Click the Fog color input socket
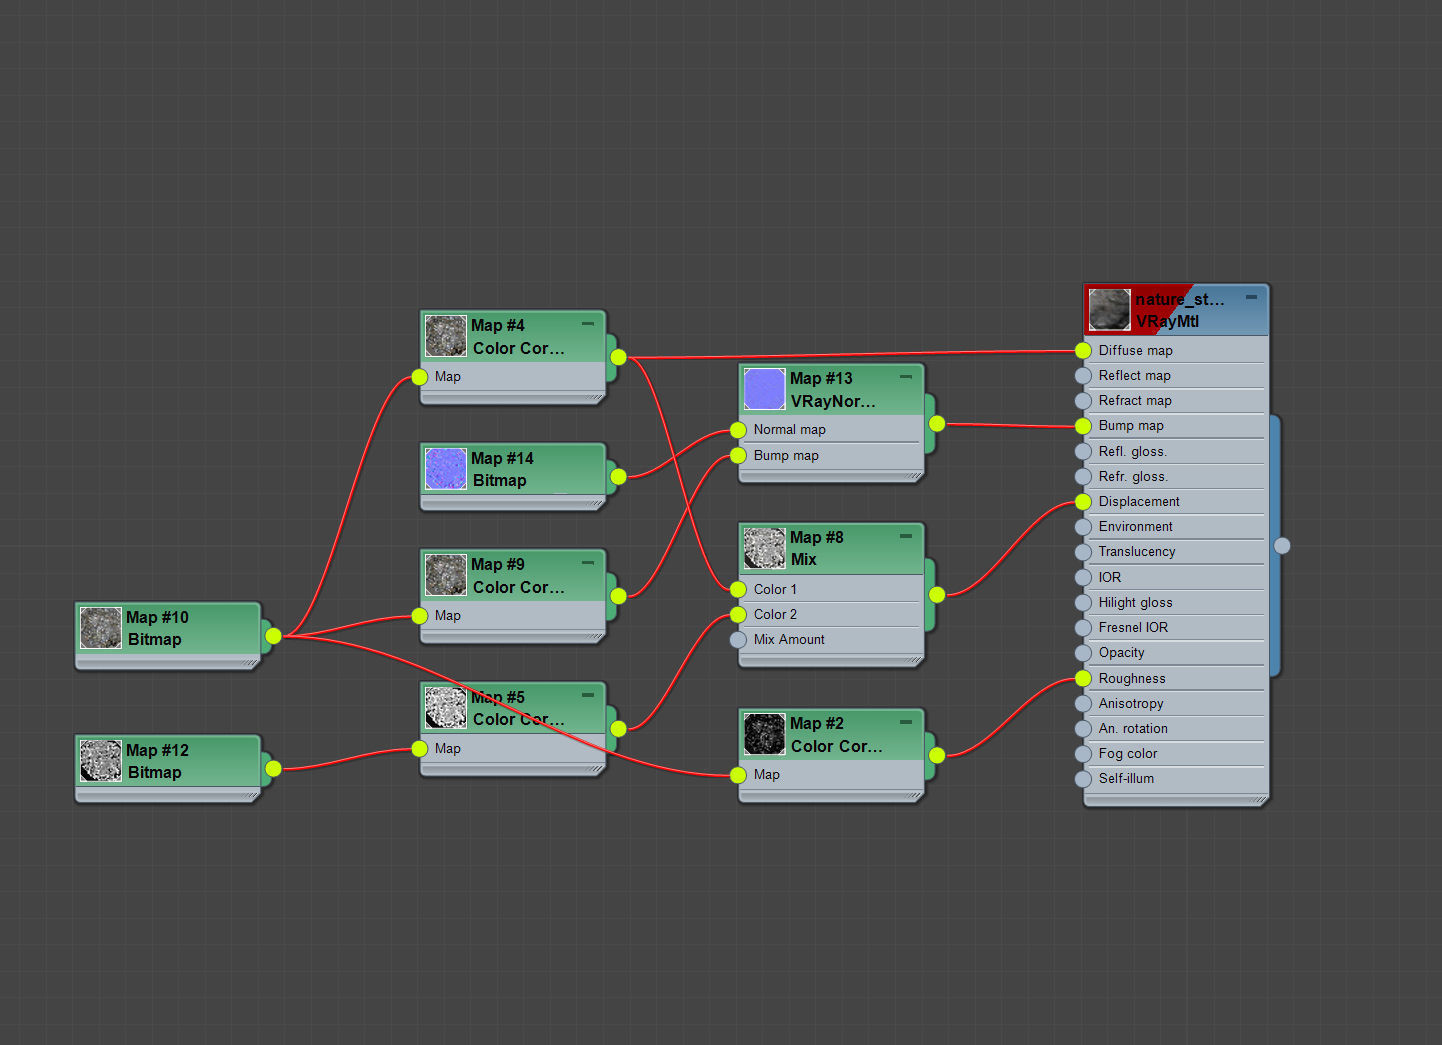Image resolution: width=1442 pixels, height=1045 pixels. tap(1083, 754)
